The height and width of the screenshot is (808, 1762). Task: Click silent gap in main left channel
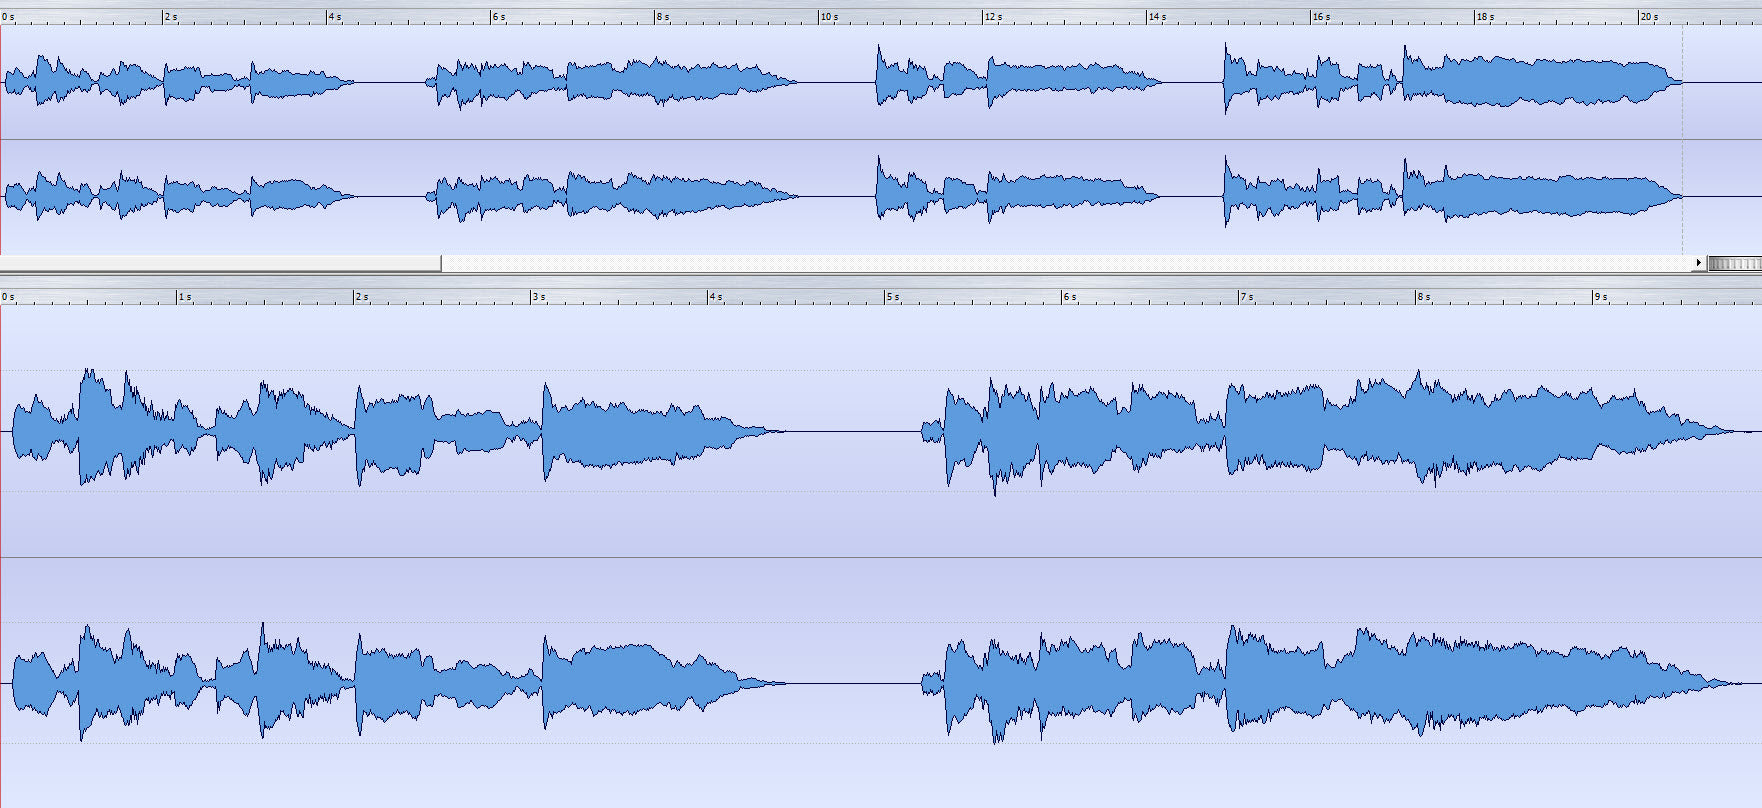(852, 431)
